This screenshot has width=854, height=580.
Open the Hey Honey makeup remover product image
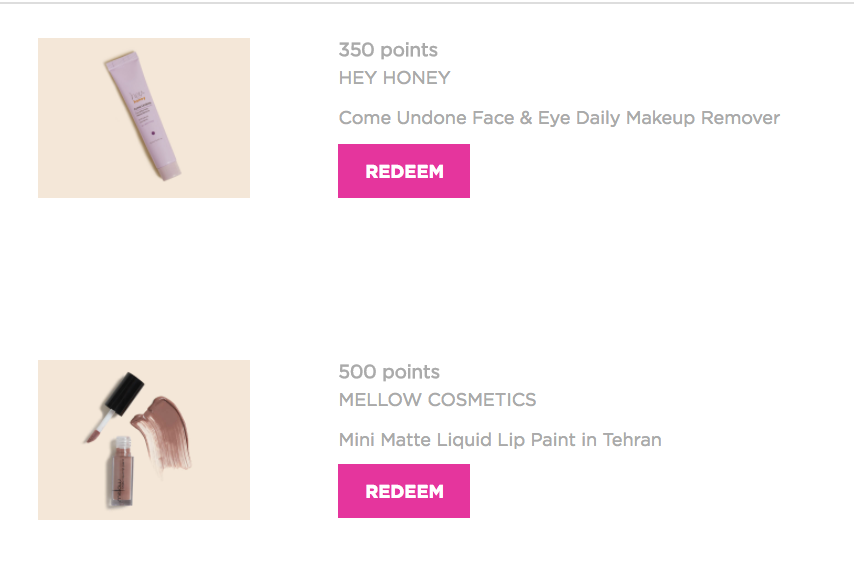[x=144, y=118]
